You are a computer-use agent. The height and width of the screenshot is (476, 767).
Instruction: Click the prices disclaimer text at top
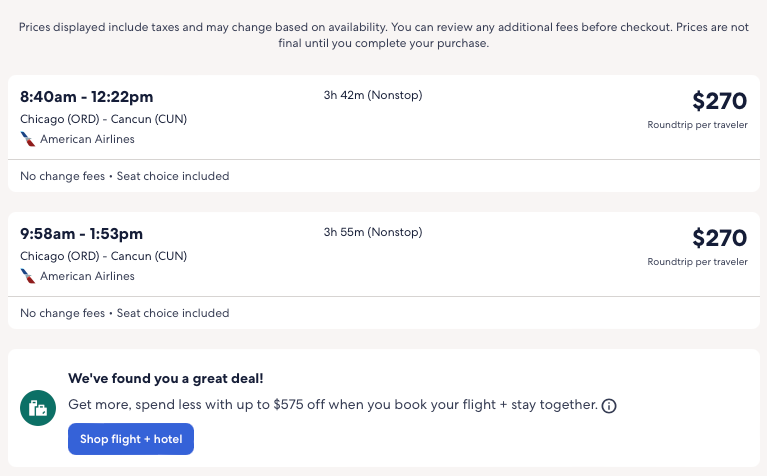(383, 35)
